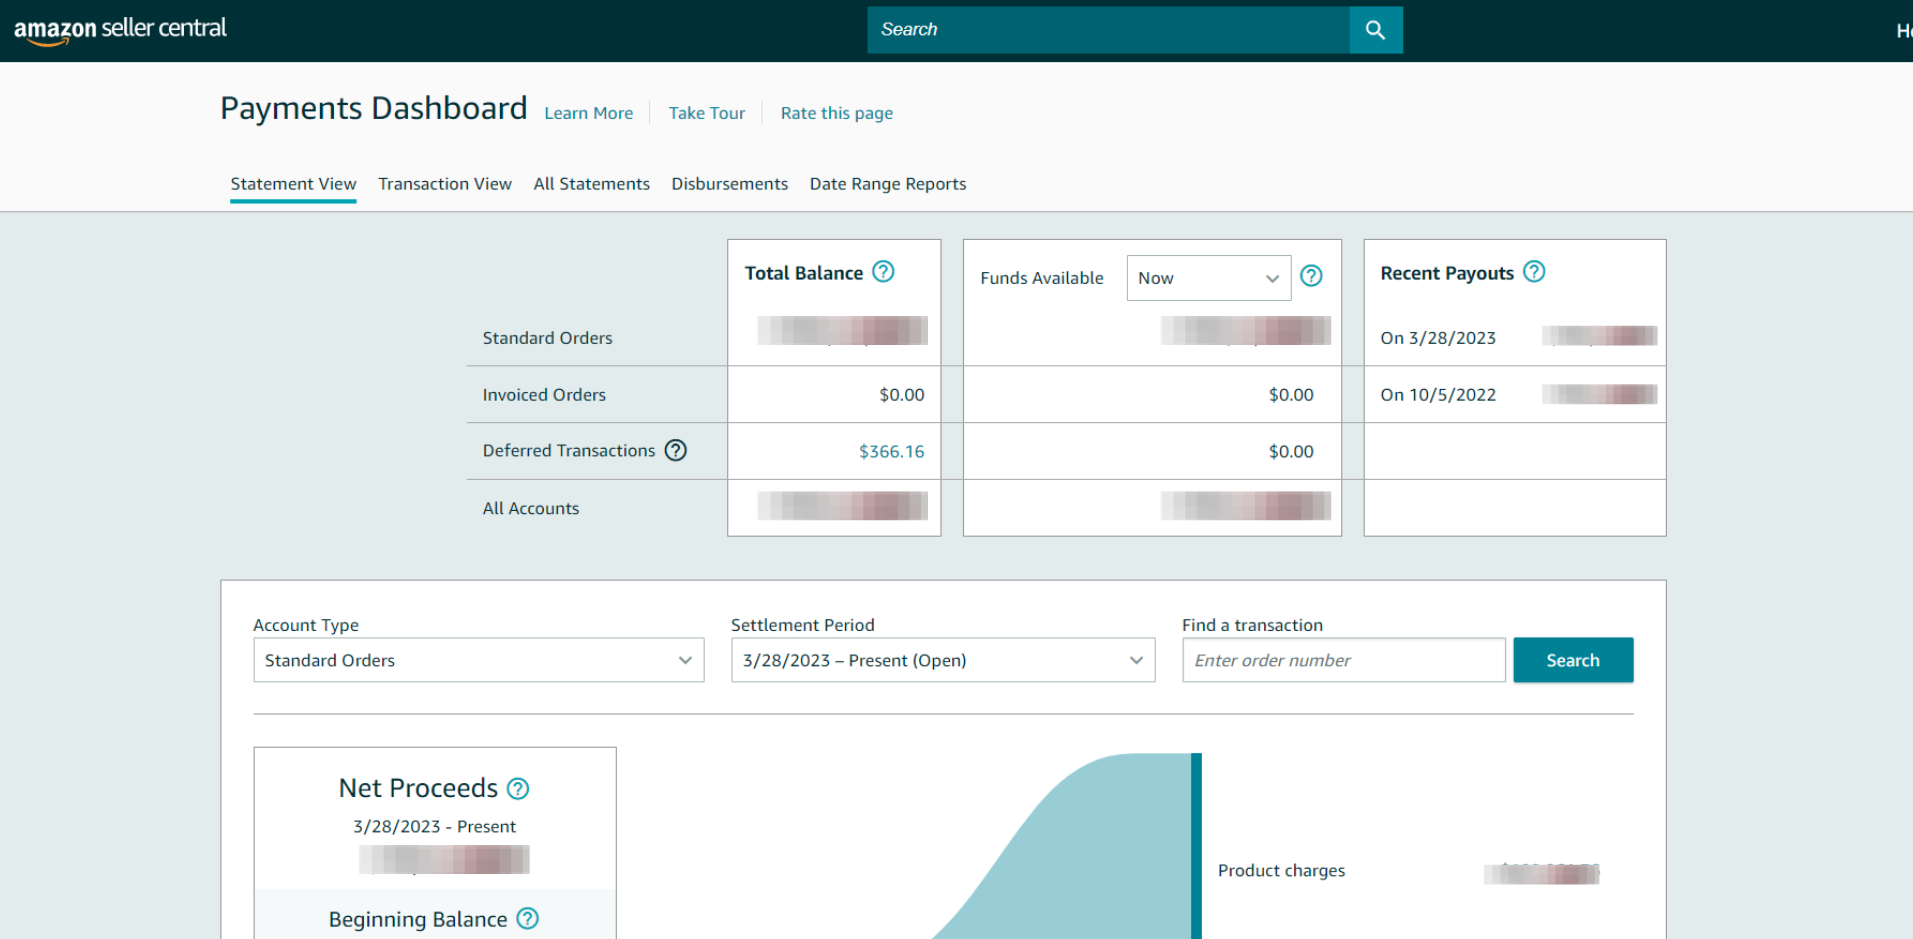Image resolution: width=1913 pixels, height=939 pixels.
Task: Click the Learn More link
Action: click(x=588, y=114)
